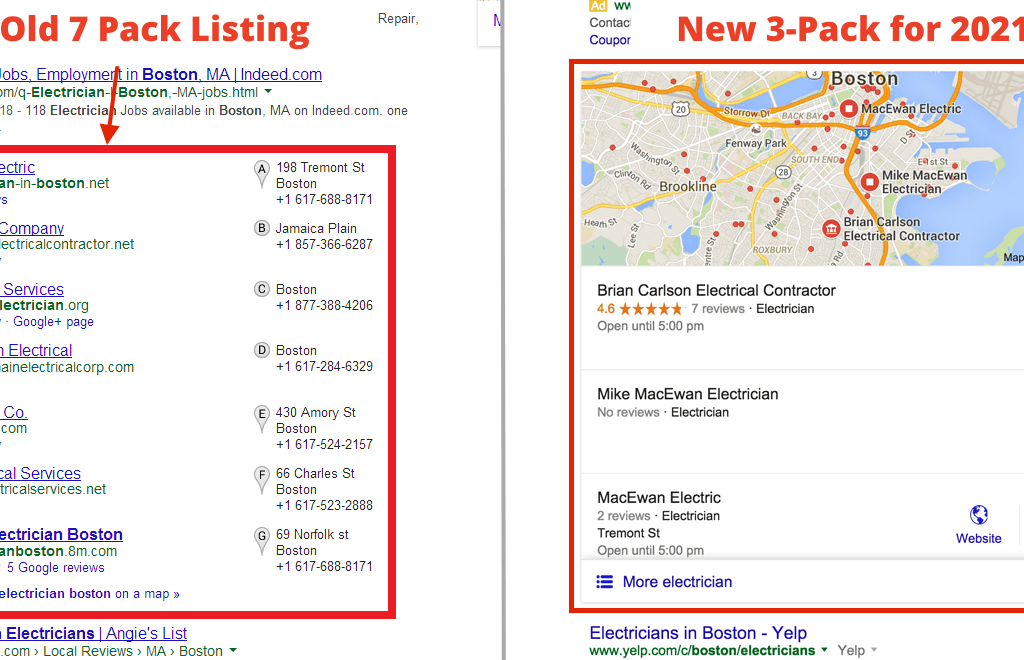Click map pin A beside 198 Tremont St

(262, 174)
